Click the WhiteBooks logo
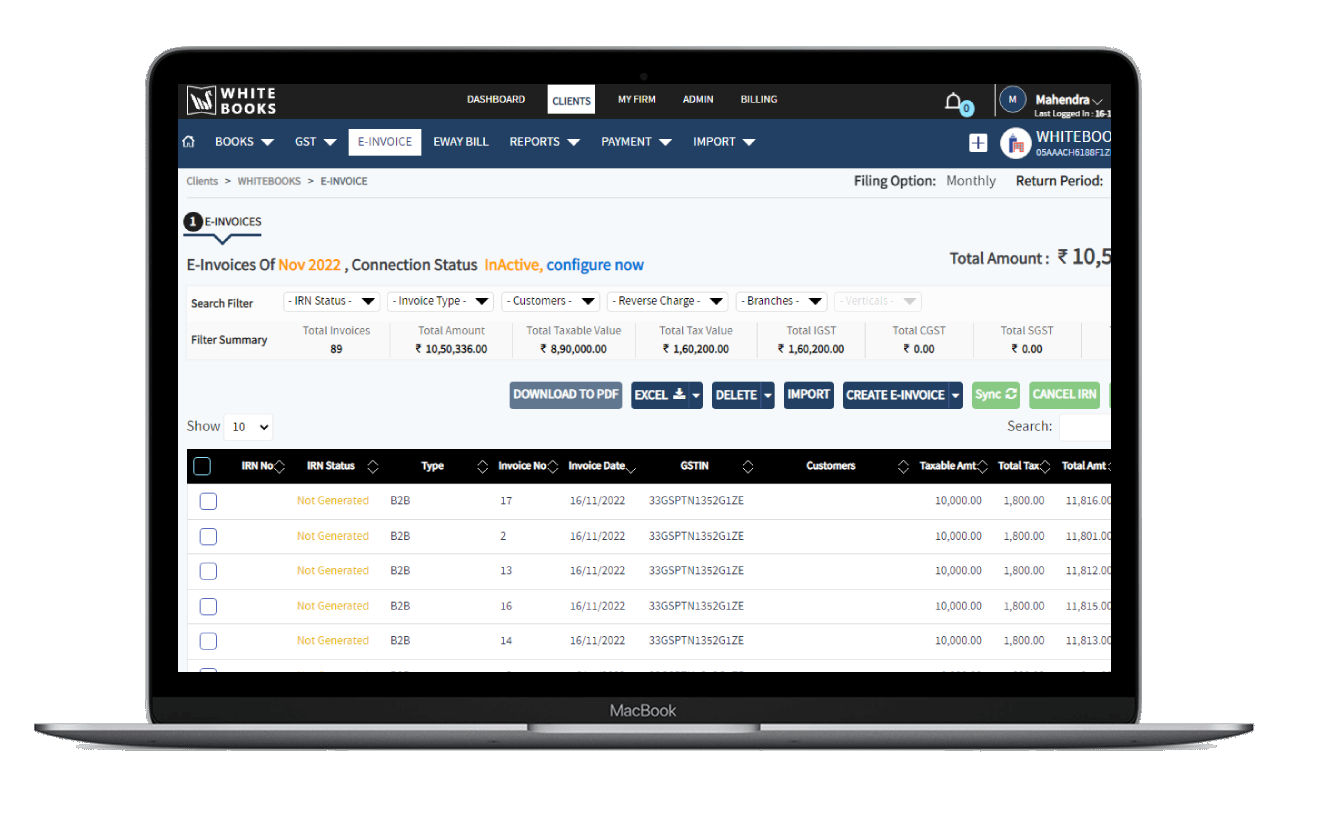This screenshot has height=840, width=1324. [231, 100]
